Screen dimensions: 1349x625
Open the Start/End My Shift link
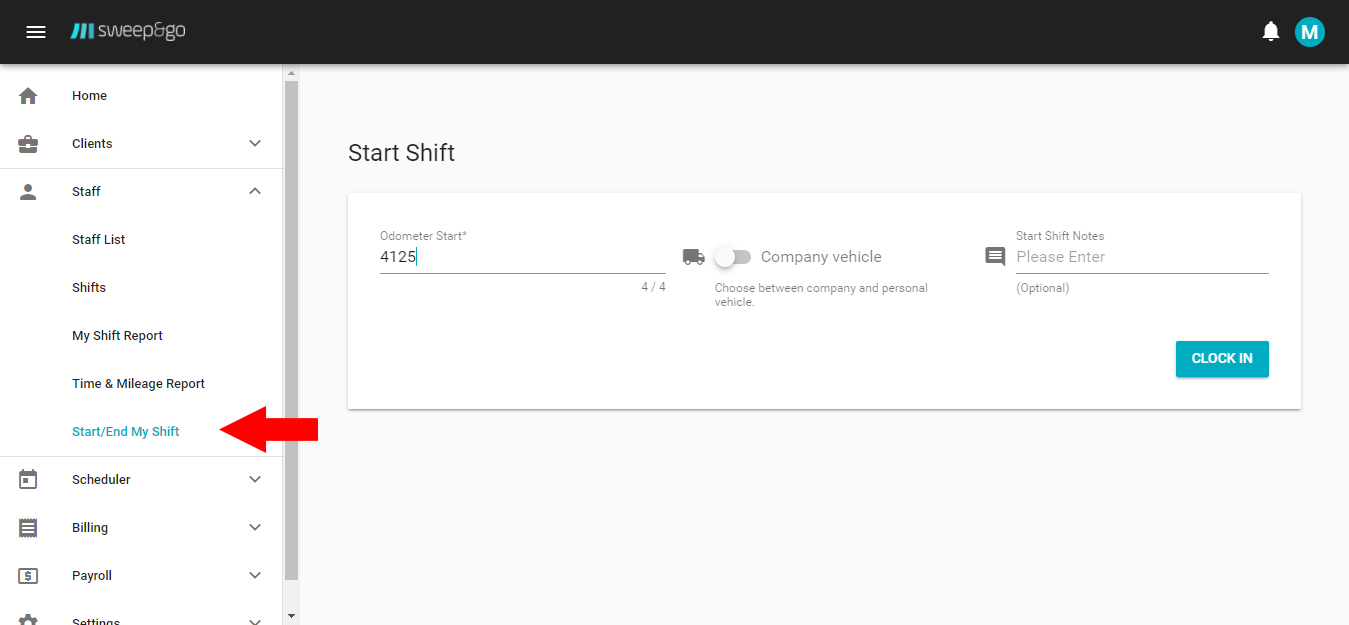126,432
